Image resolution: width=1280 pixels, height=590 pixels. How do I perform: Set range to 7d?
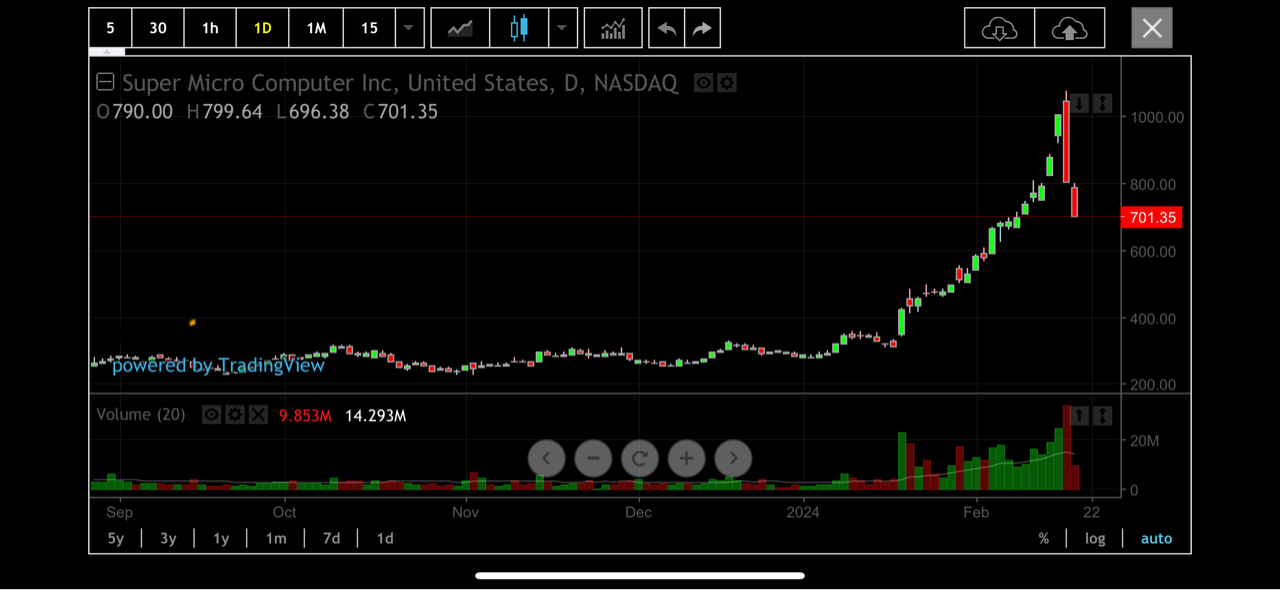pos(331,538)
